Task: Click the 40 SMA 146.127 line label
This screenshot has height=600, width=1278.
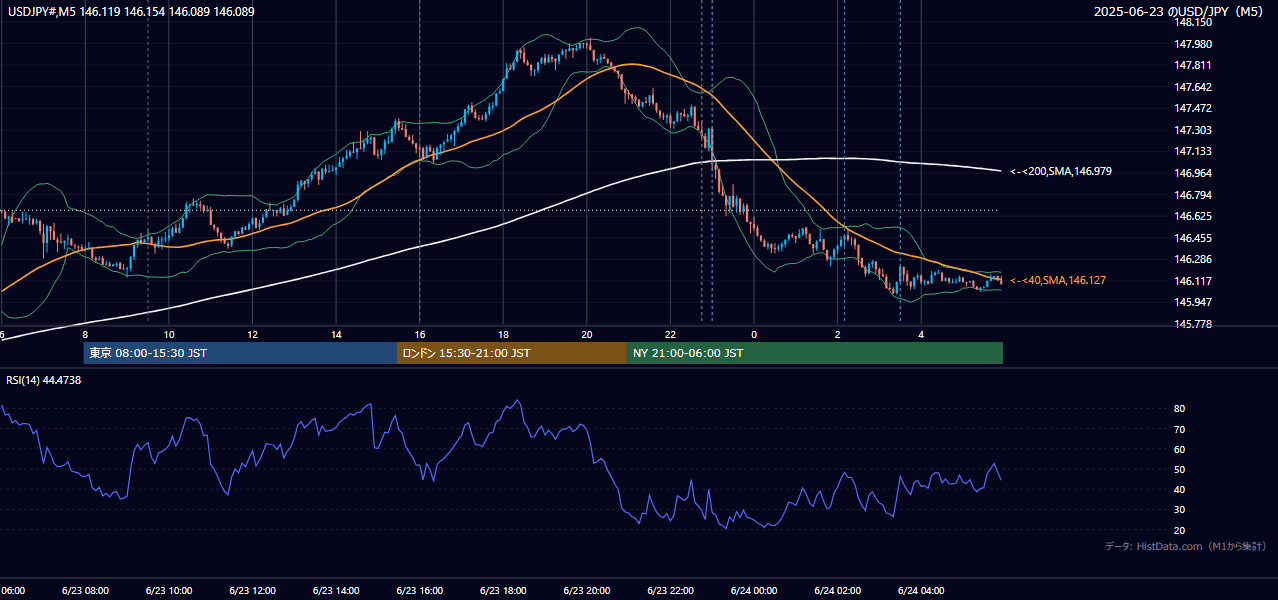Action: coord(1058,281)
